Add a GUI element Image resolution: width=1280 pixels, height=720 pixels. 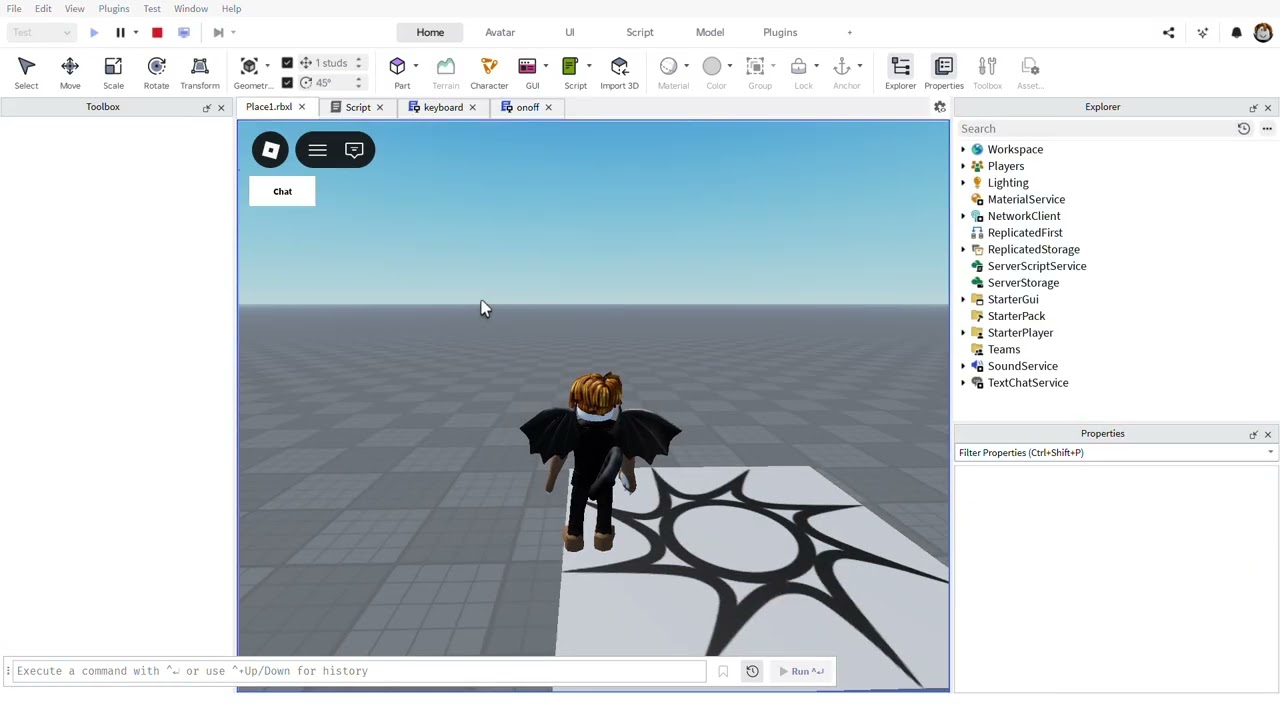pos(528,72)
